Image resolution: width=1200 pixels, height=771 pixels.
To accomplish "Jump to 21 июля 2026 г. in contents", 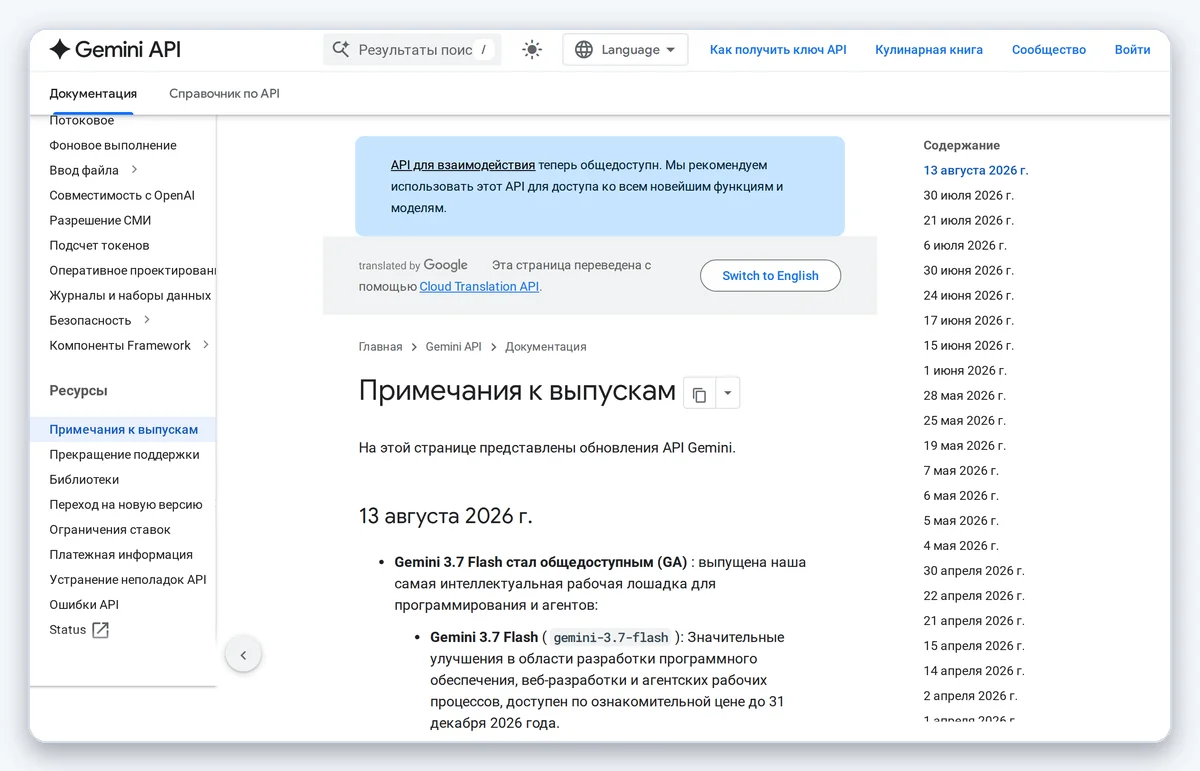I will click(x=968, y=220).
